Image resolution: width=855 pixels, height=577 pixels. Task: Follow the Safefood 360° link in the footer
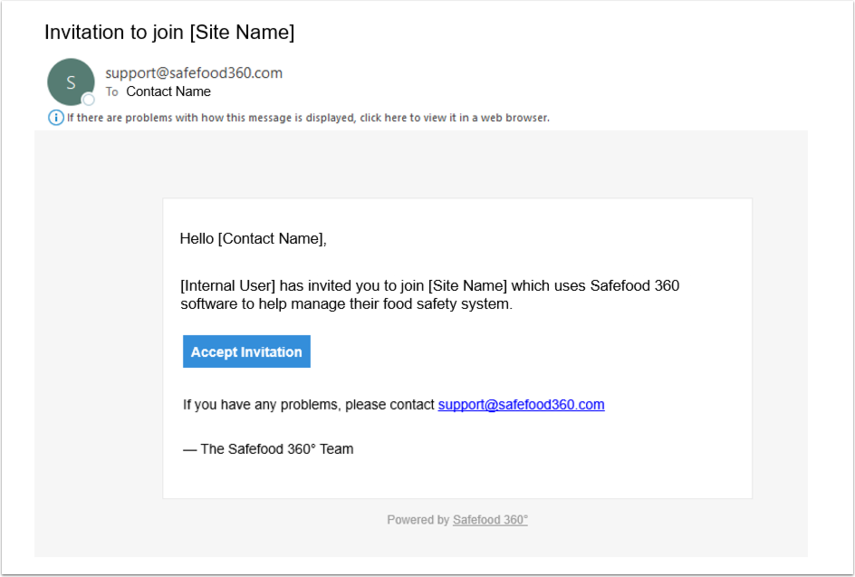click(x=490, y=520)
